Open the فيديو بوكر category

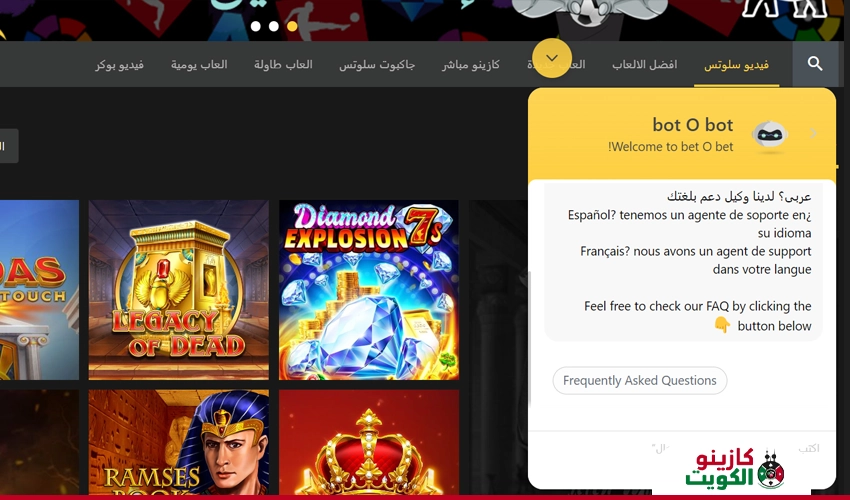119,65
